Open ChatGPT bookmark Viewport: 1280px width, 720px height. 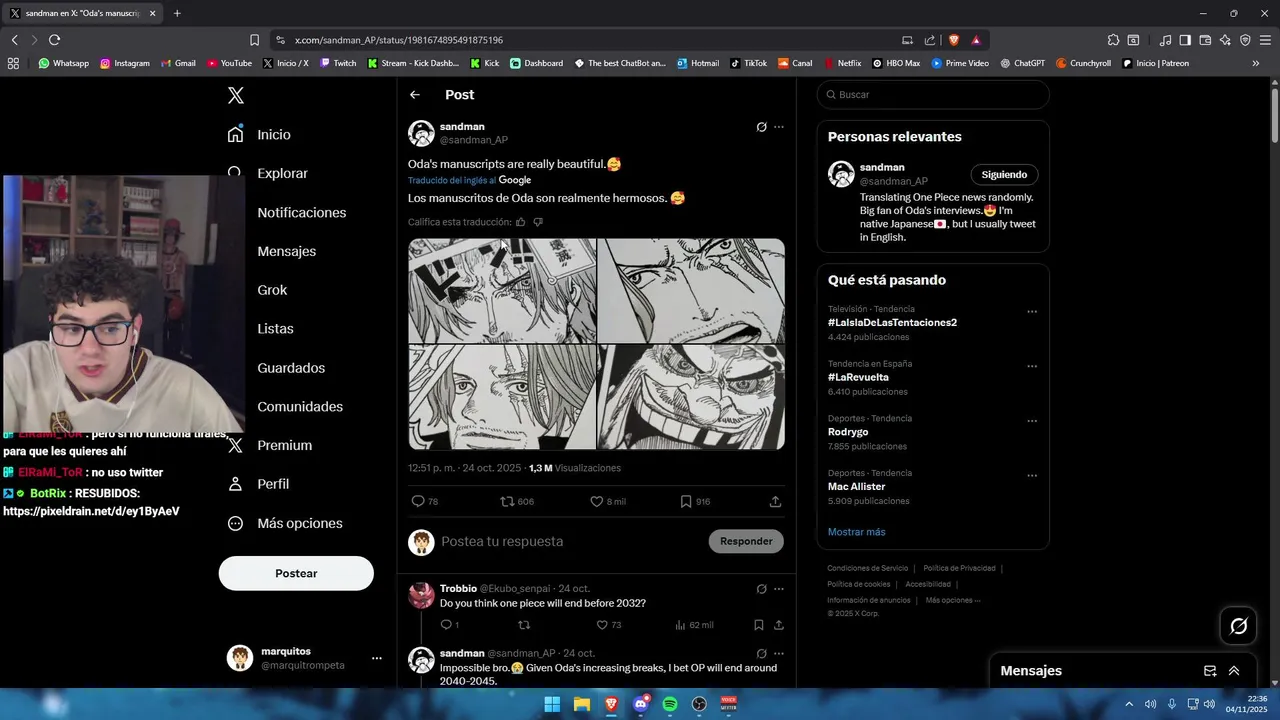point(1022,63)
